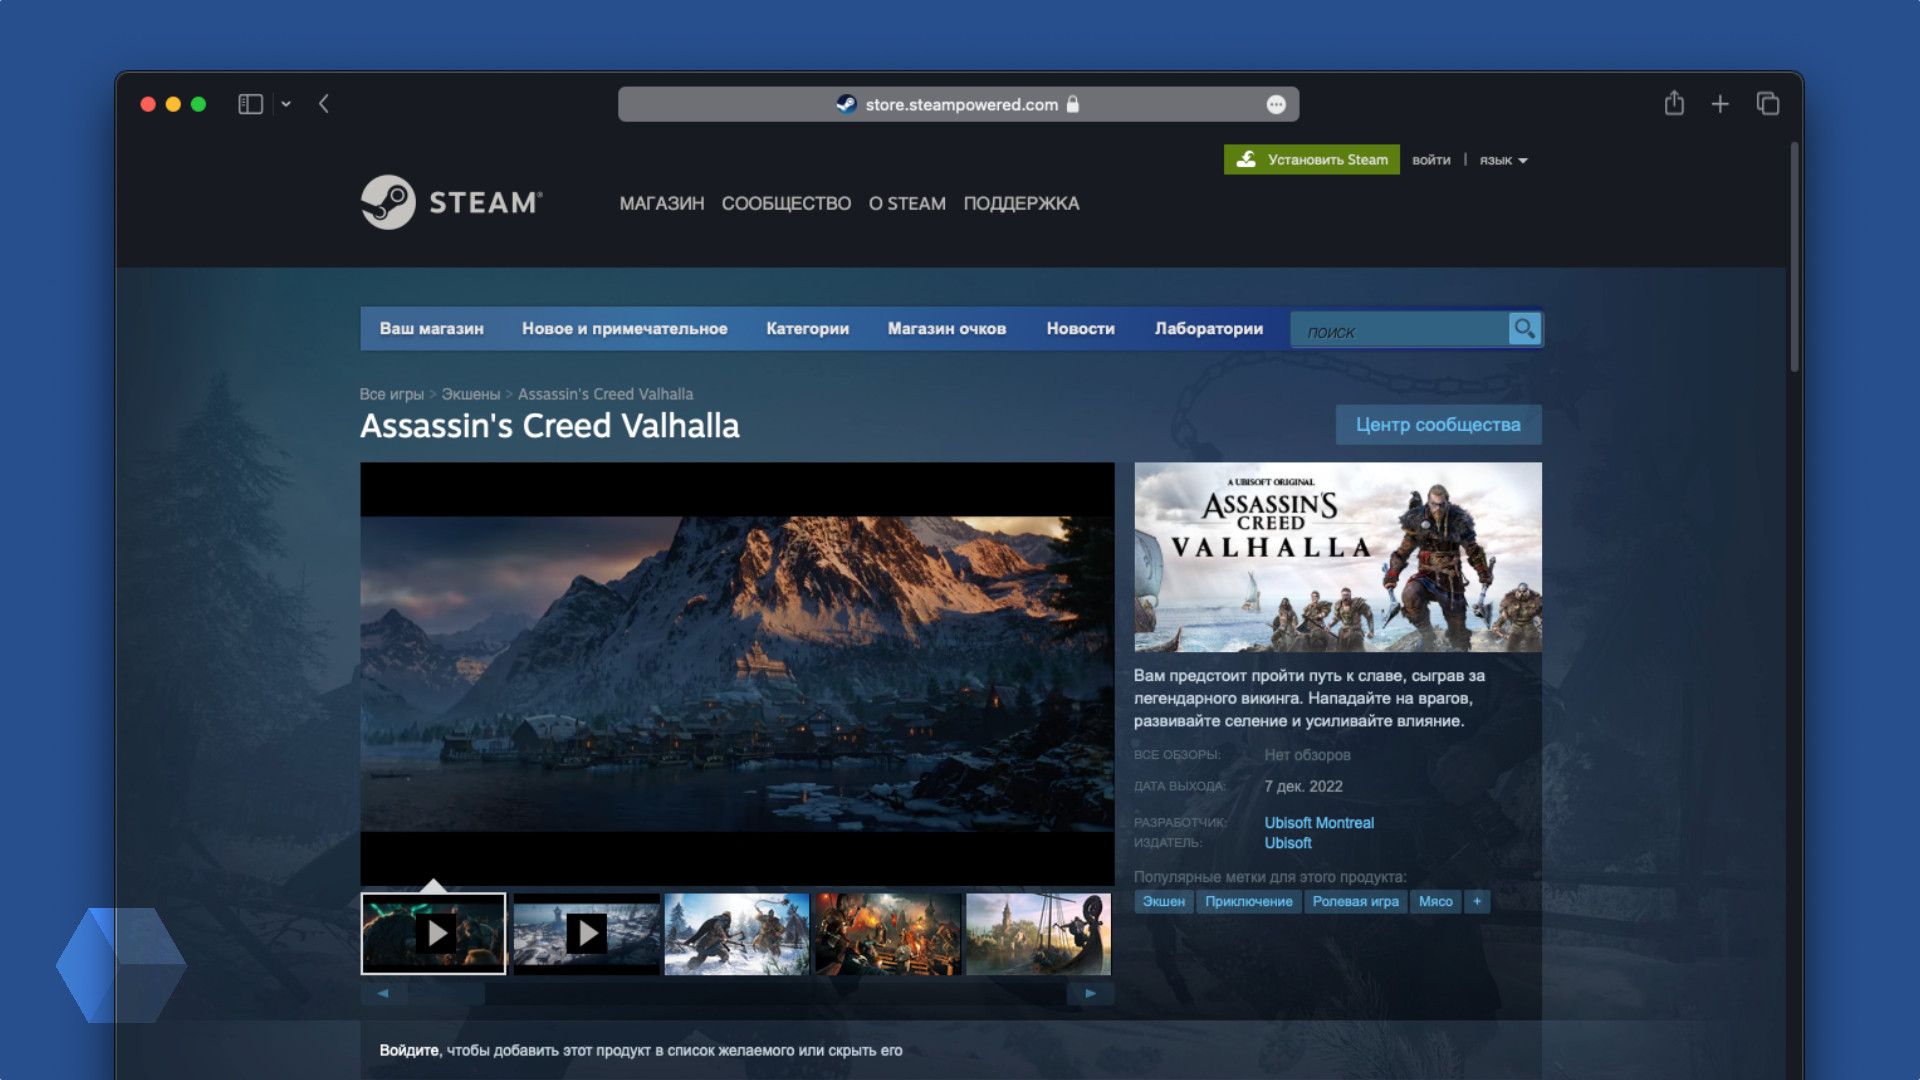The width and height of the screenshot is (1920, 1080).
Task: Go back with the browser back arrow
Action: (324, 104)
